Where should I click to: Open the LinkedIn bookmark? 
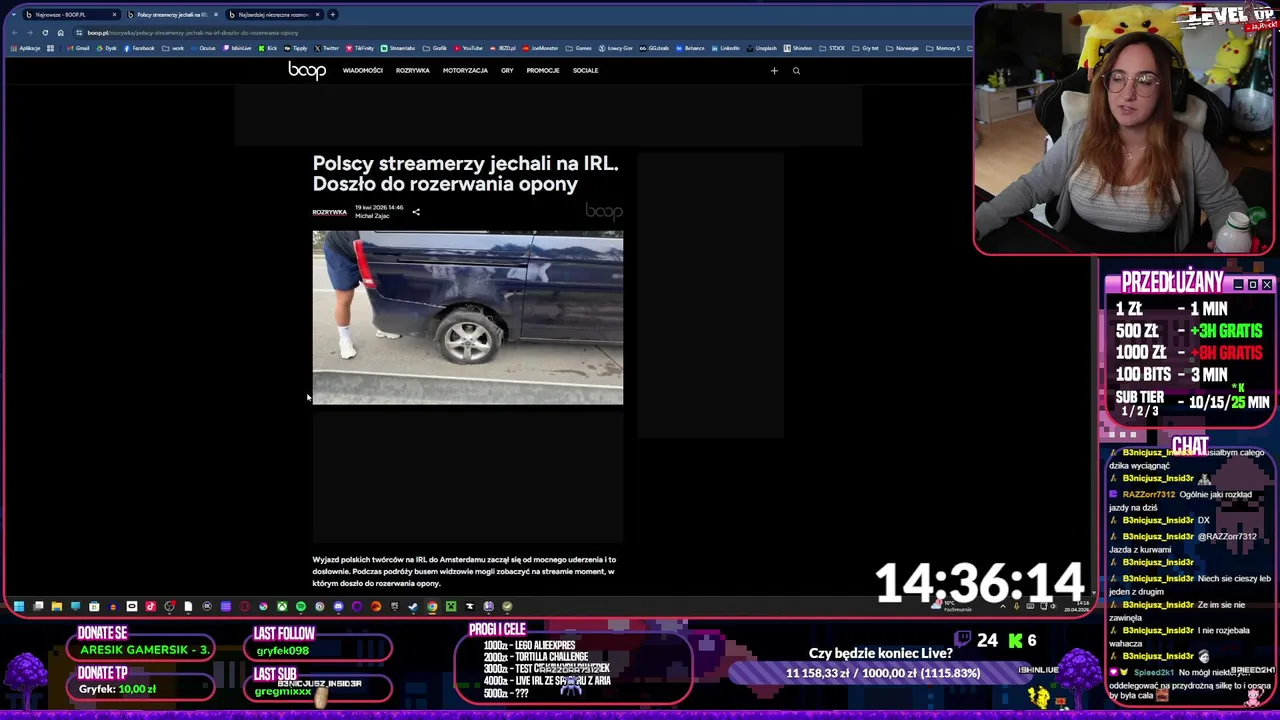click(x=726, y=48)
